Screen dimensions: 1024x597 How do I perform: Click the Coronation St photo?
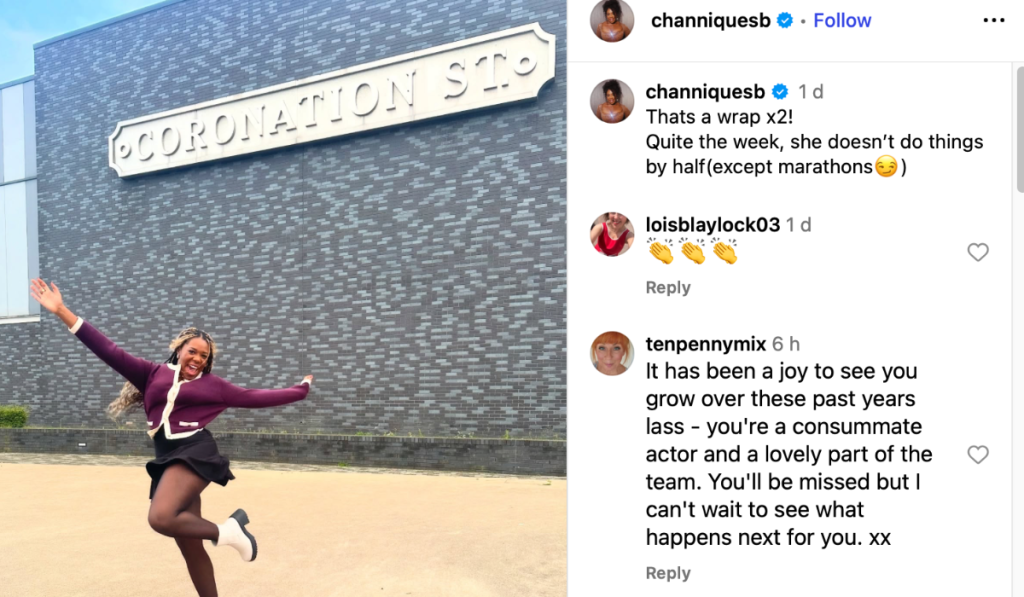pyautogui.click(x=283, y=298)
